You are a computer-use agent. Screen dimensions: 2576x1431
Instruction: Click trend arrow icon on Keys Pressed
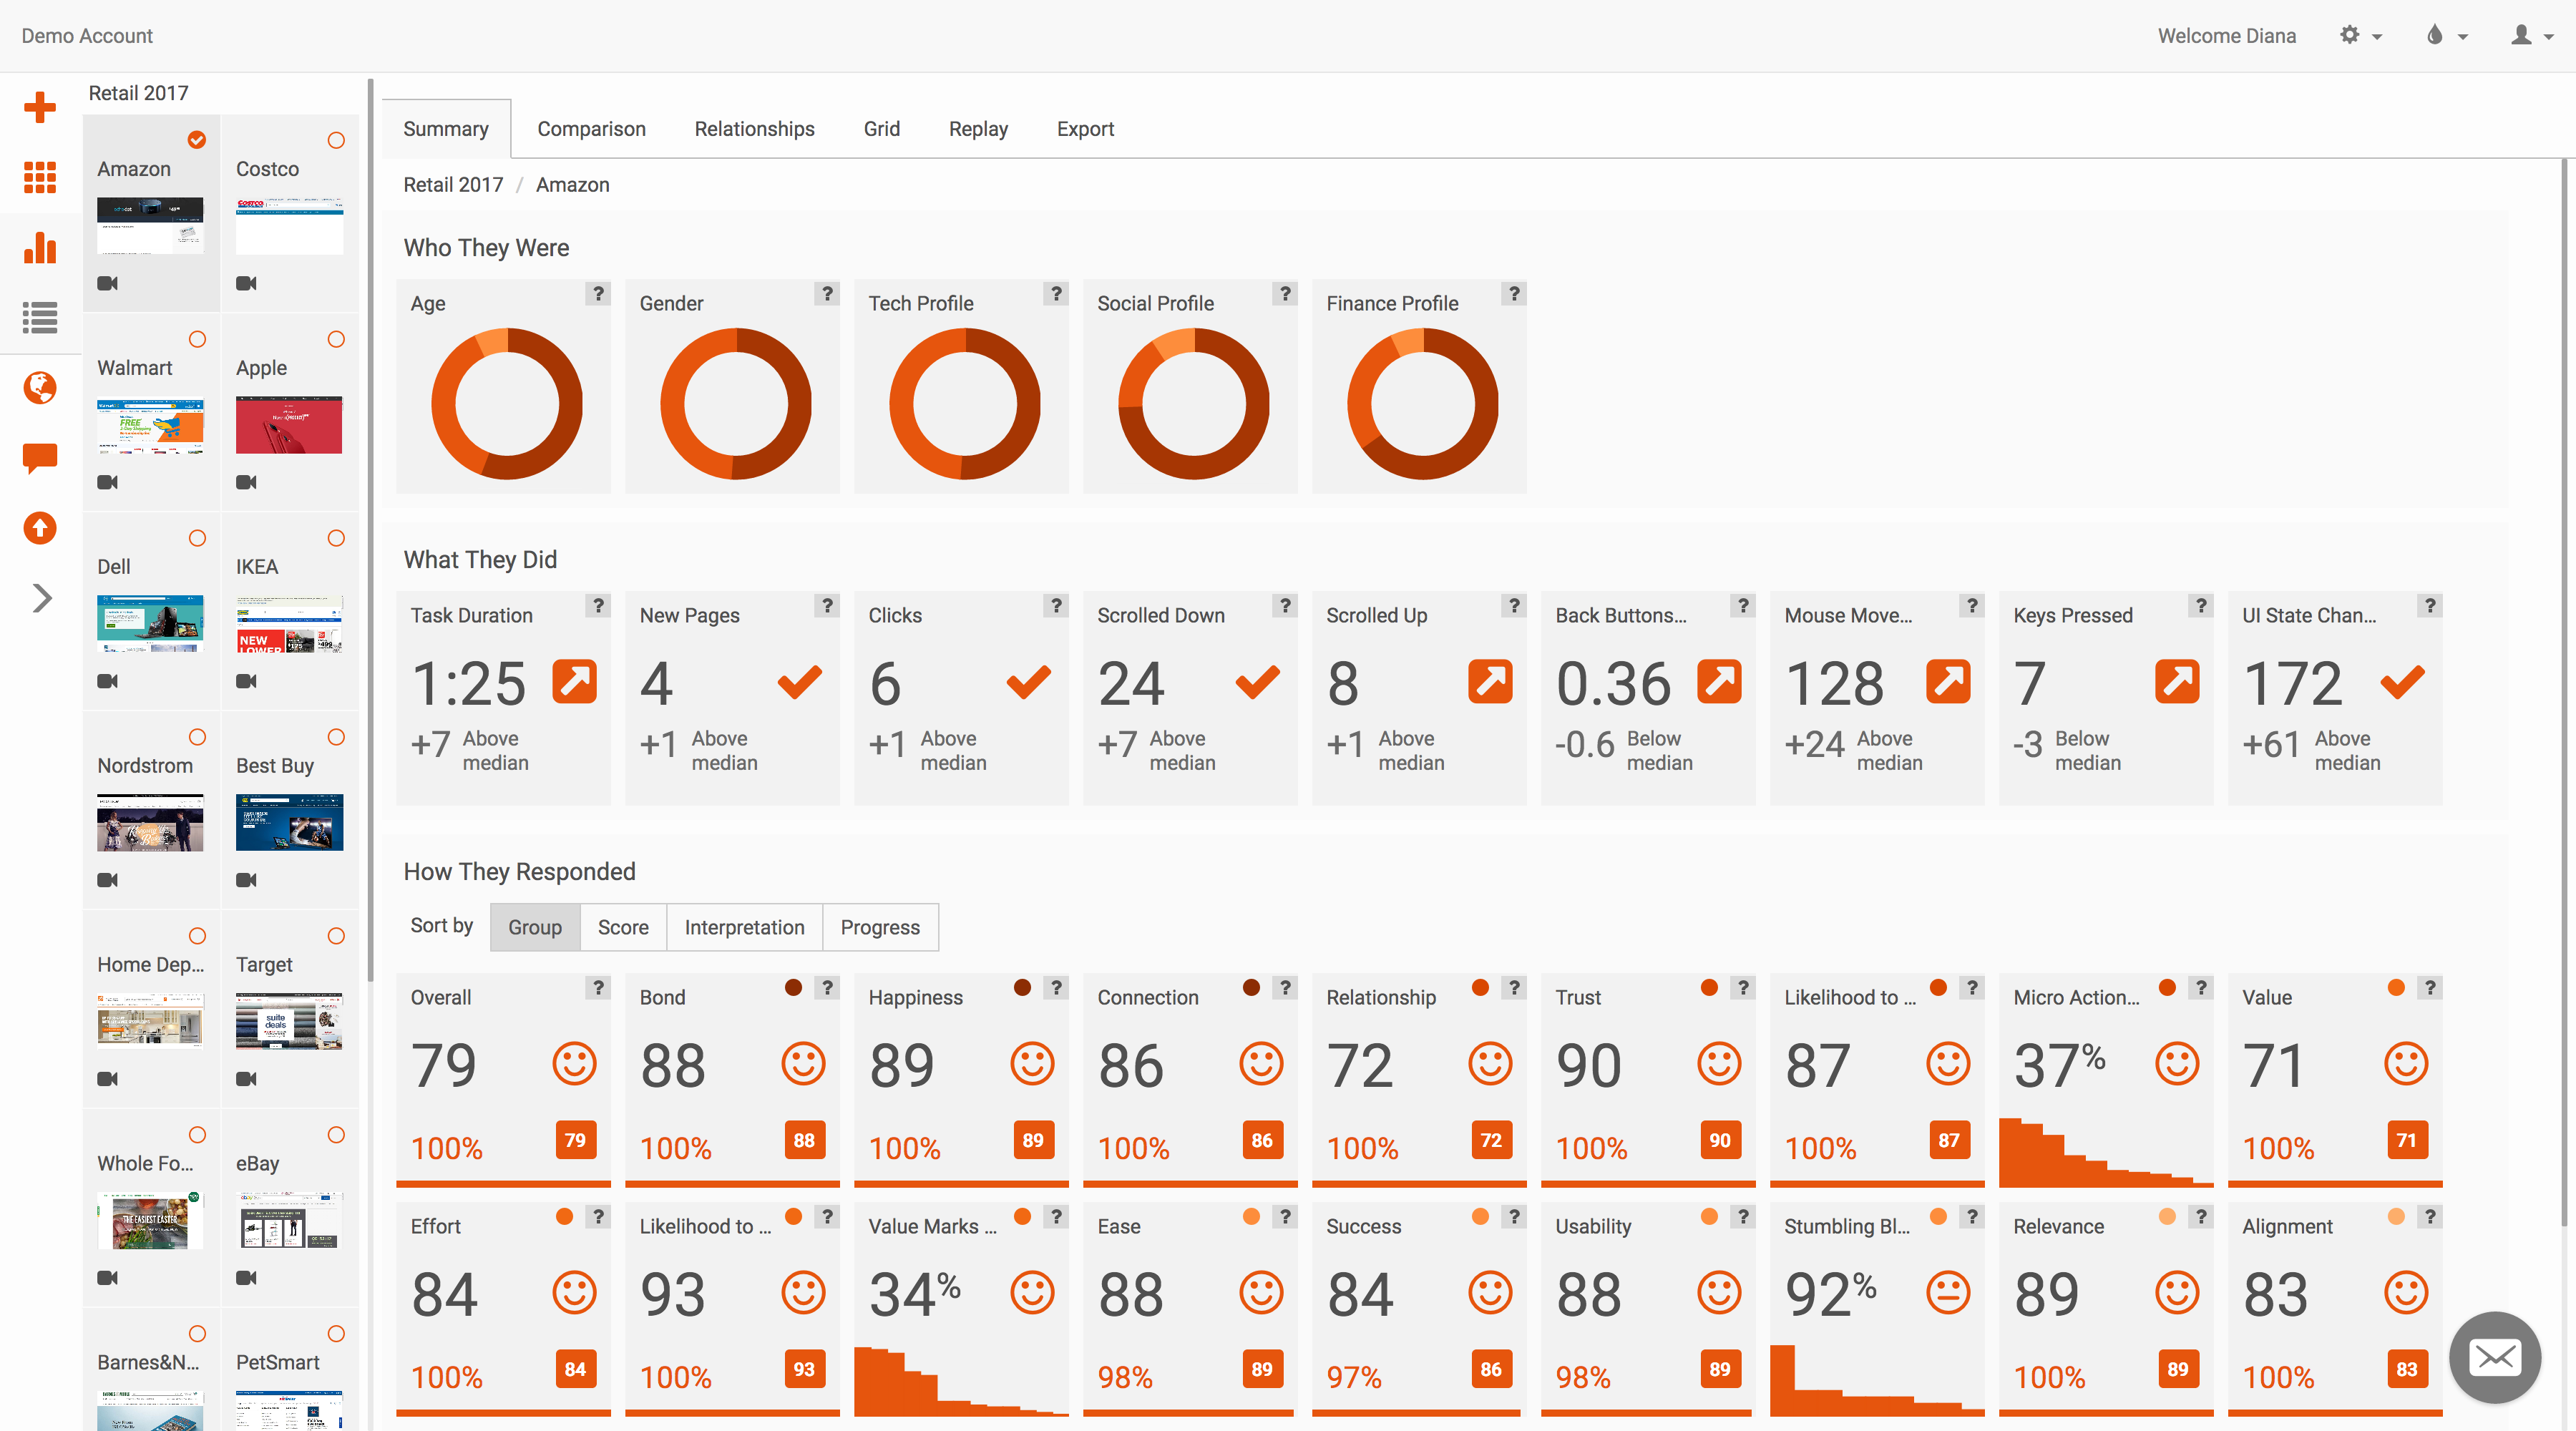[2177, 682]
